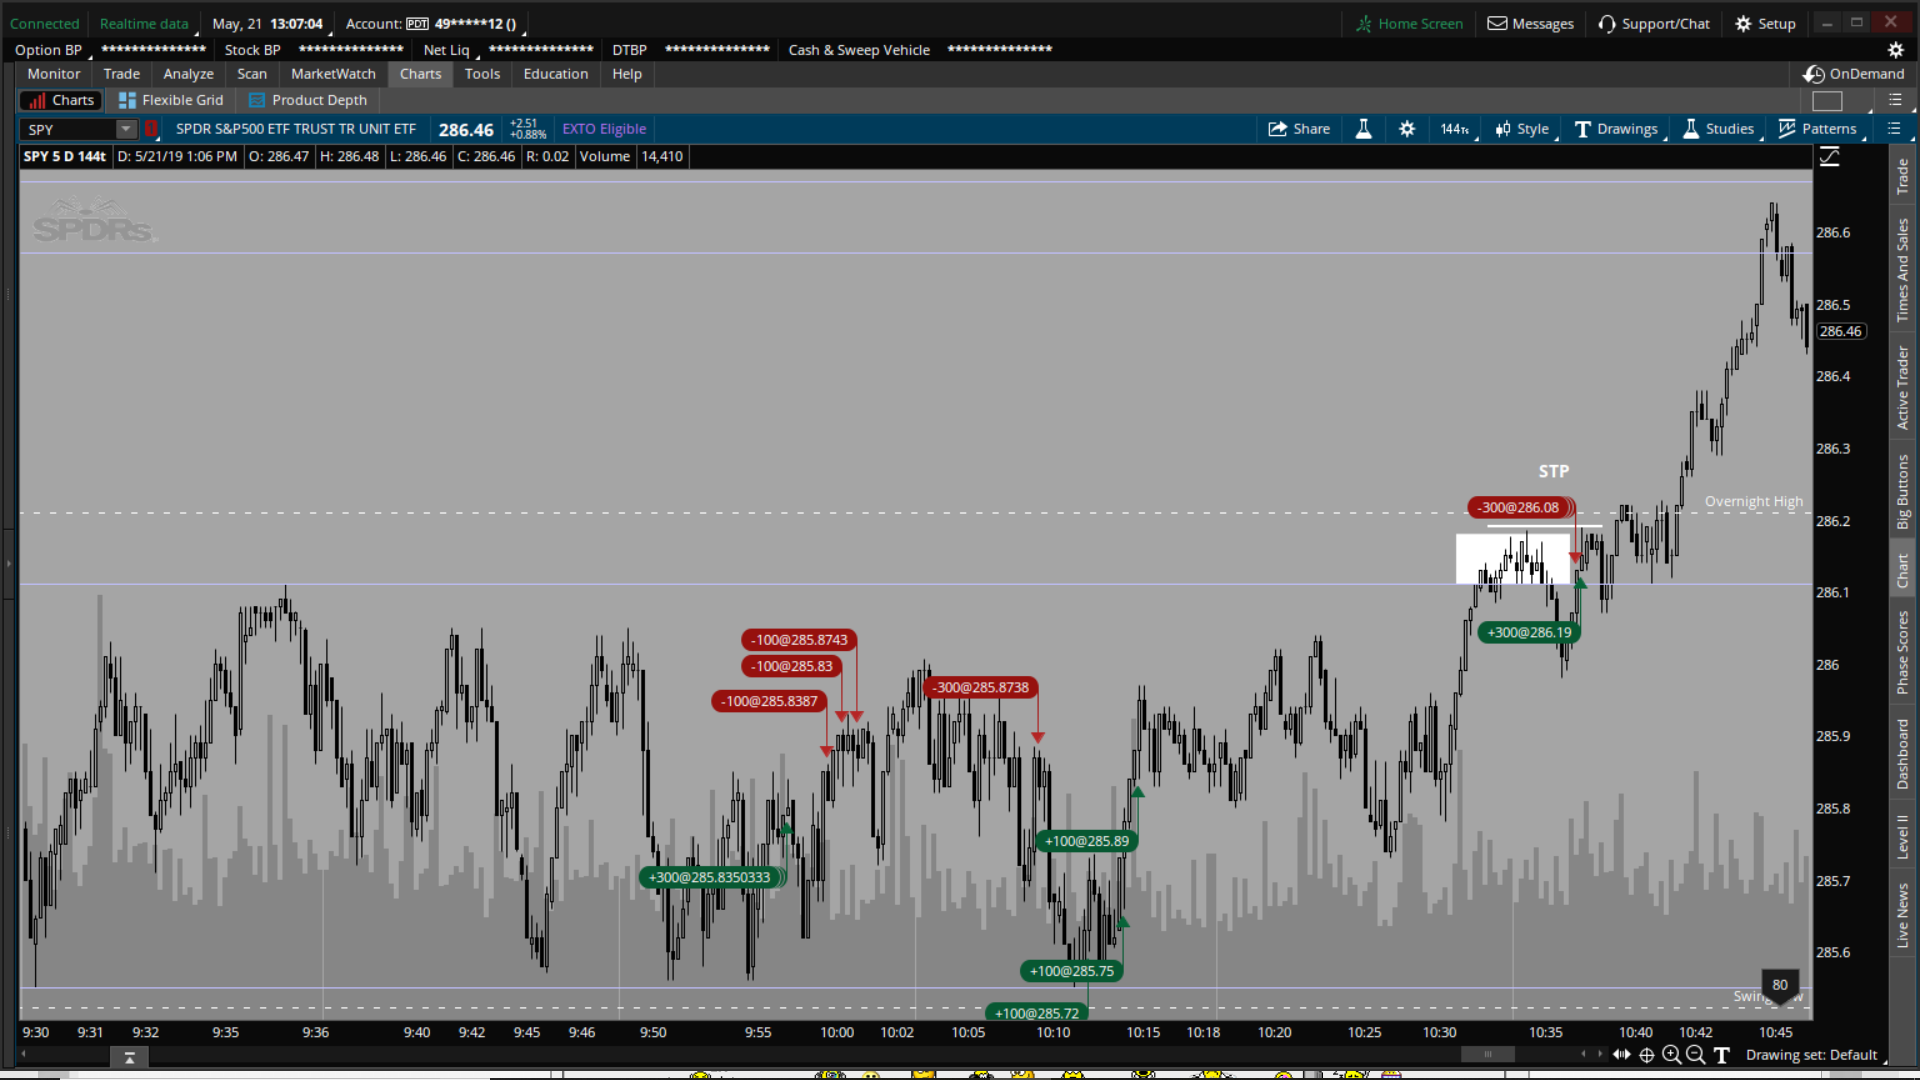Open the Times And Sales side panel

coord(1903,270)
